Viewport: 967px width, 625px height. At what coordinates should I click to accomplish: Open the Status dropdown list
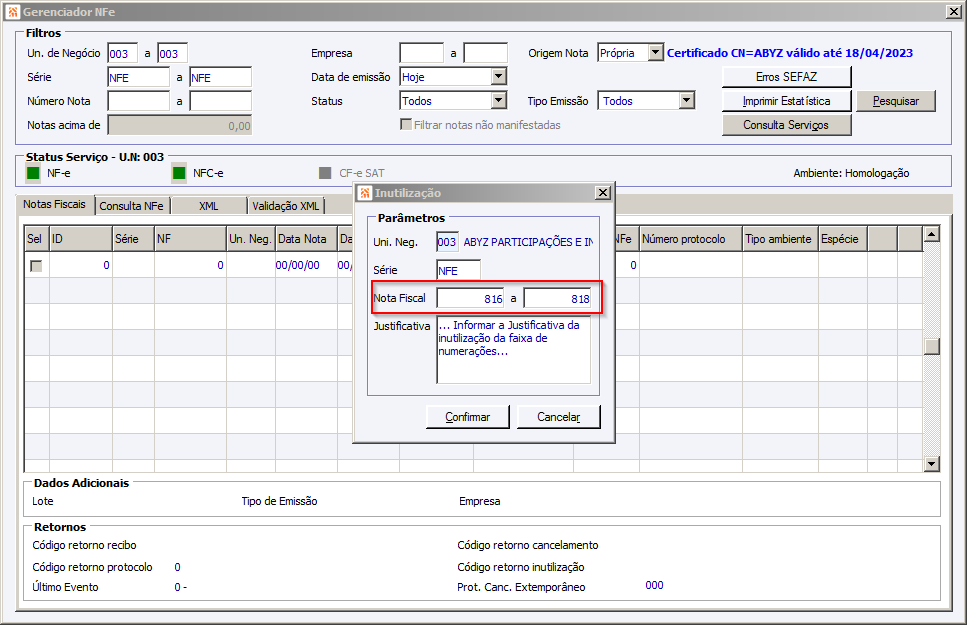[499, 101]
